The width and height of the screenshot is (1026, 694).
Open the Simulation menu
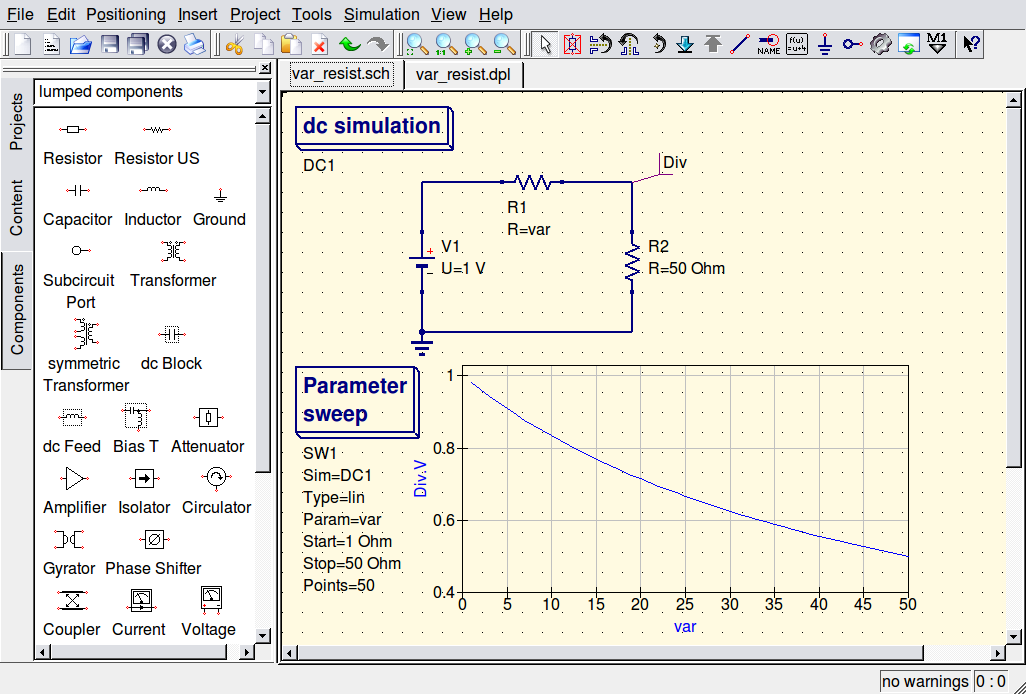tap(381, 14)
